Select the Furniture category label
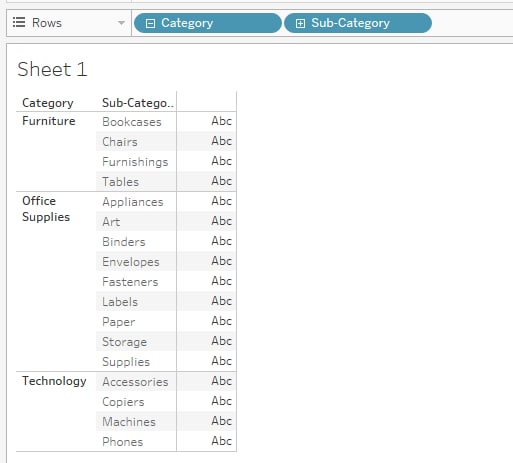Screen dimensions: 513x463 pos(49,121)
